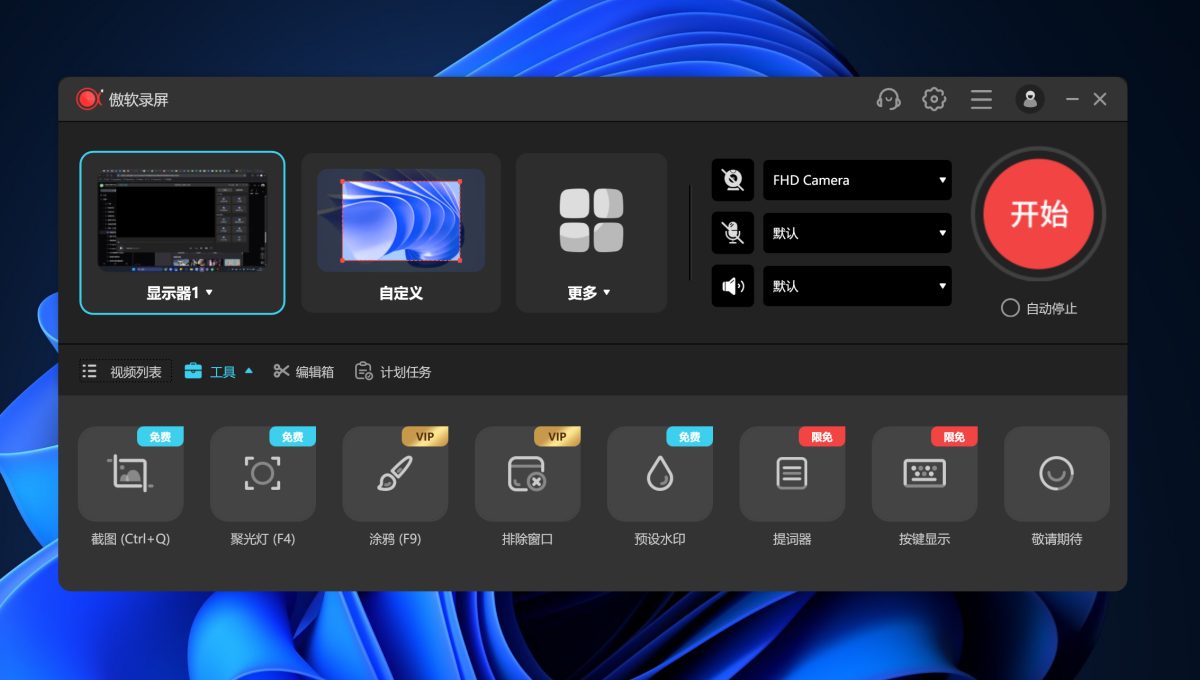Click the 截图 screenshot tool icon

[x=131, y=474]
